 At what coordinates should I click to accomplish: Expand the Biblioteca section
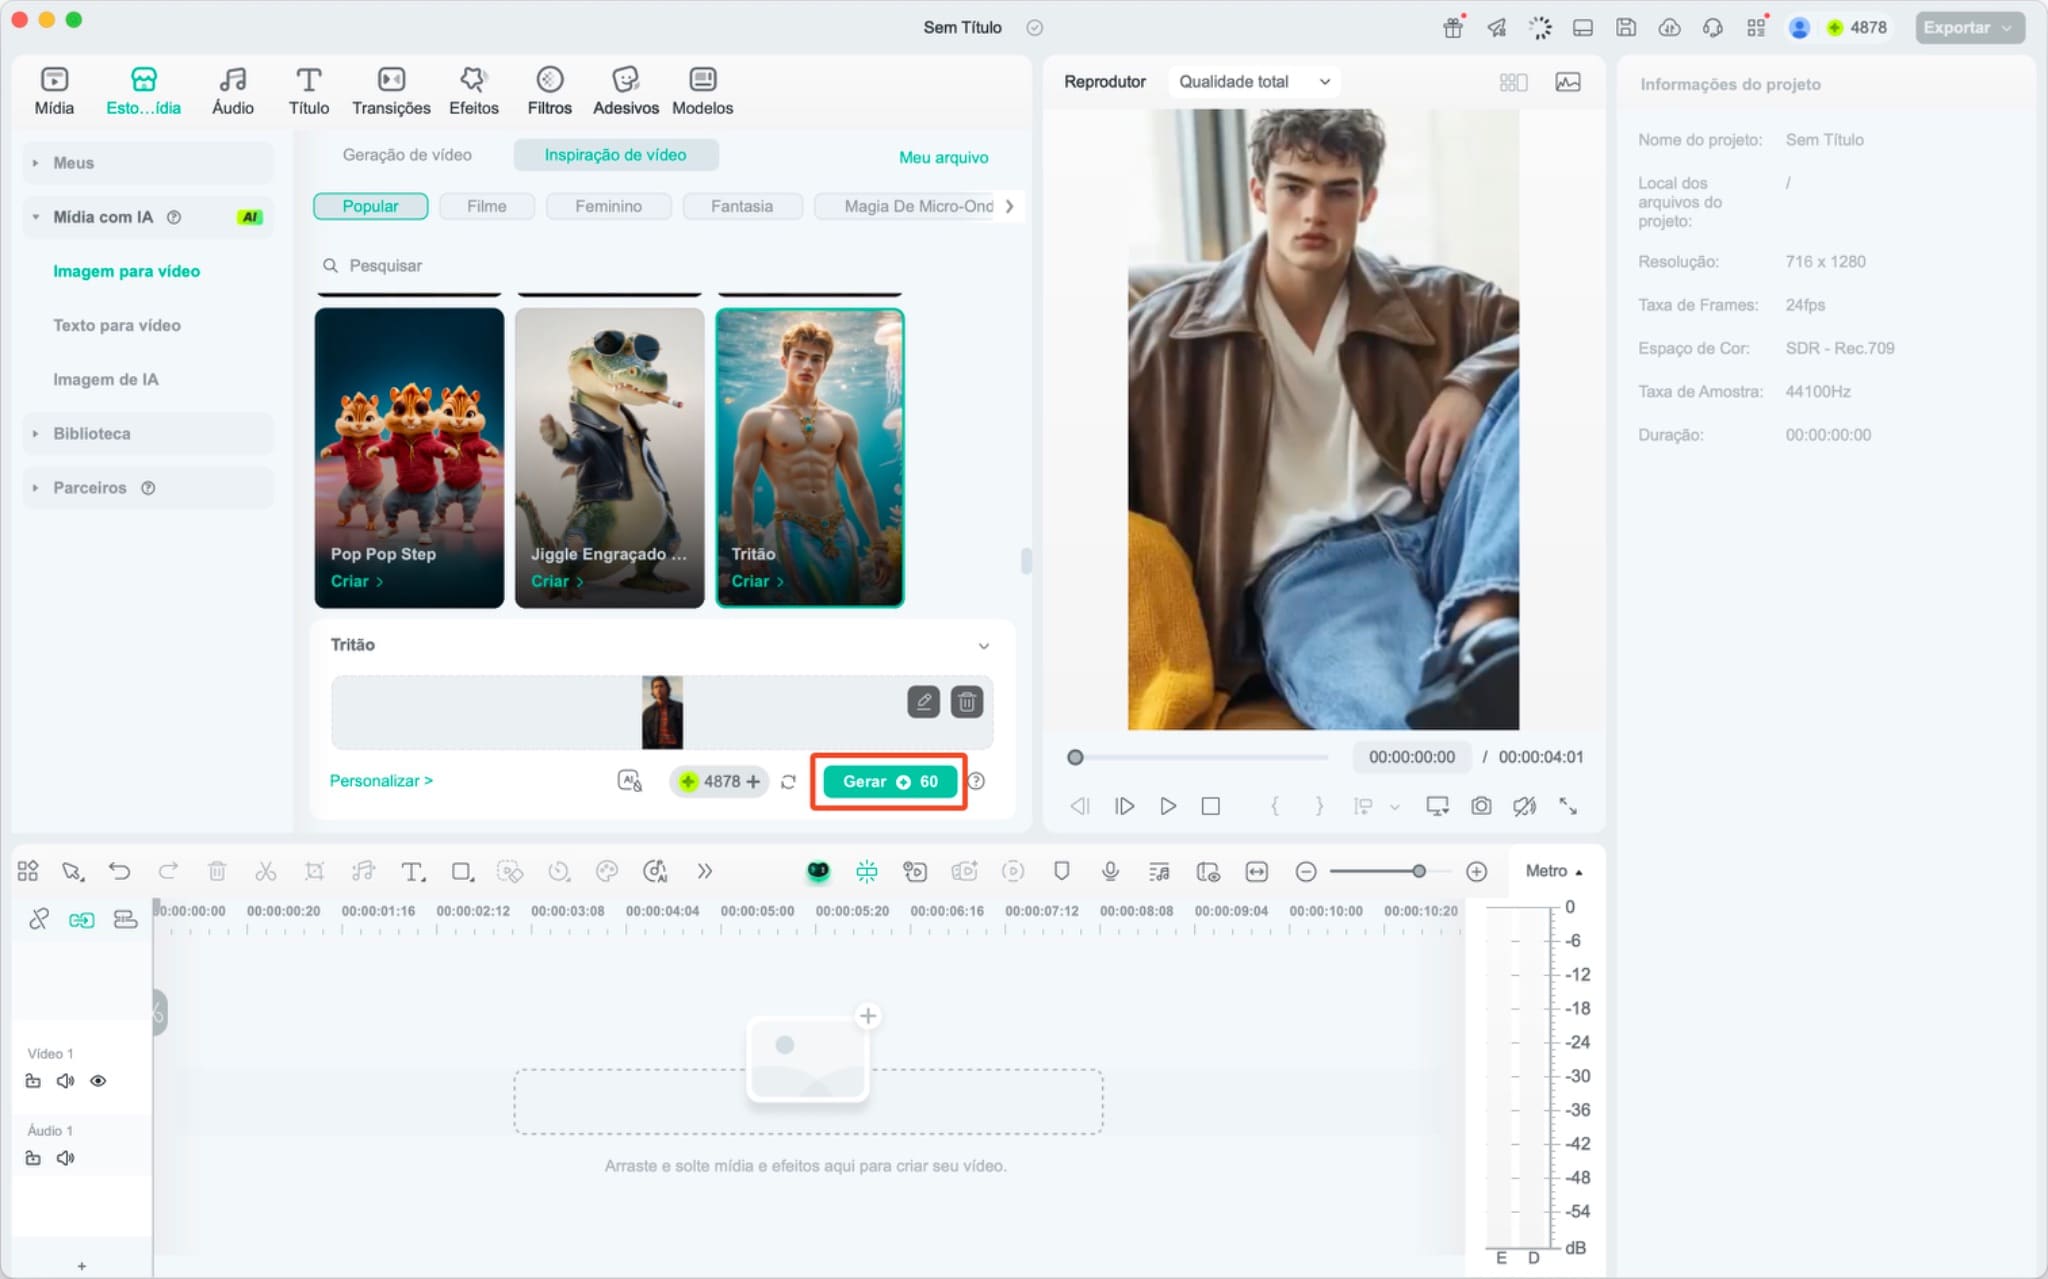147,433
